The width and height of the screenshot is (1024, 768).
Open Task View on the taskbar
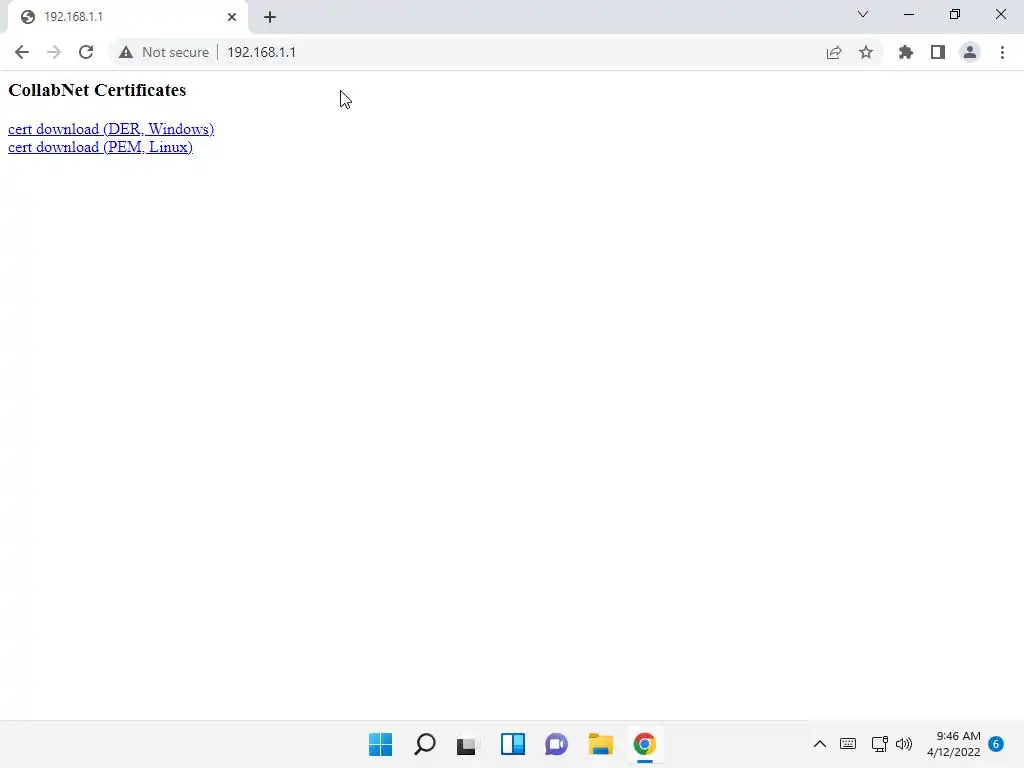point(466,744)
